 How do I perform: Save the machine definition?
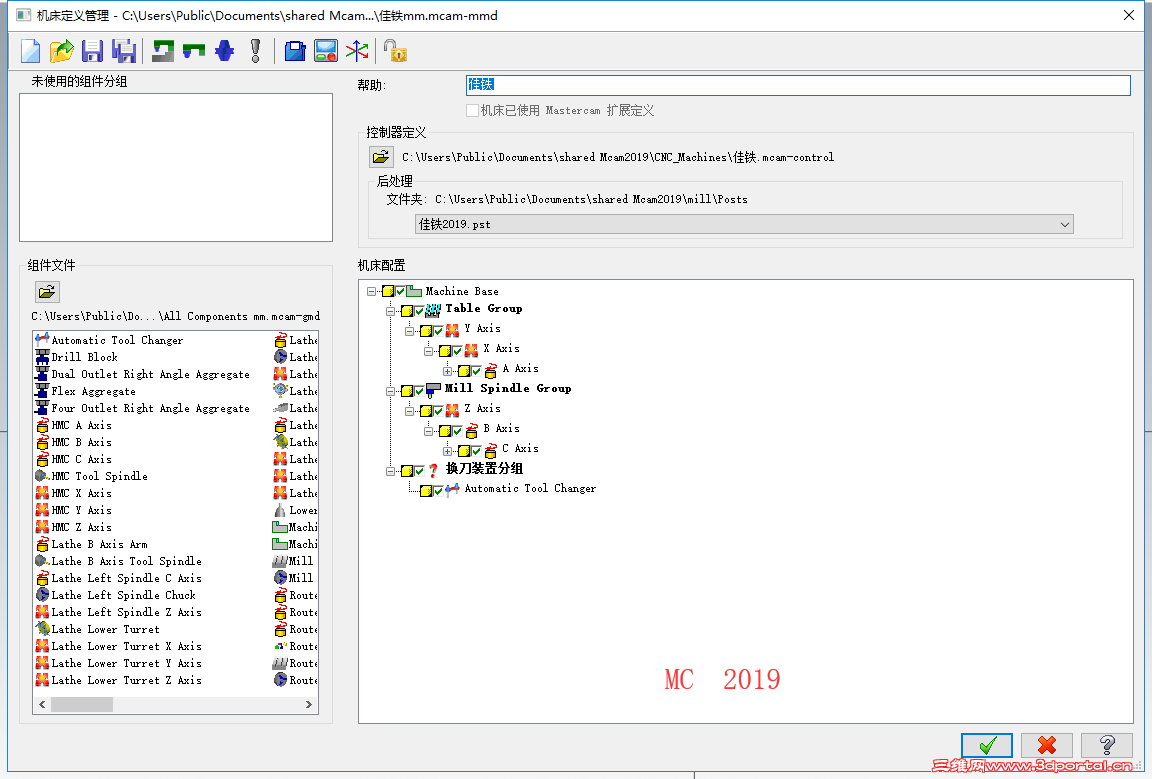click(93, 51)
